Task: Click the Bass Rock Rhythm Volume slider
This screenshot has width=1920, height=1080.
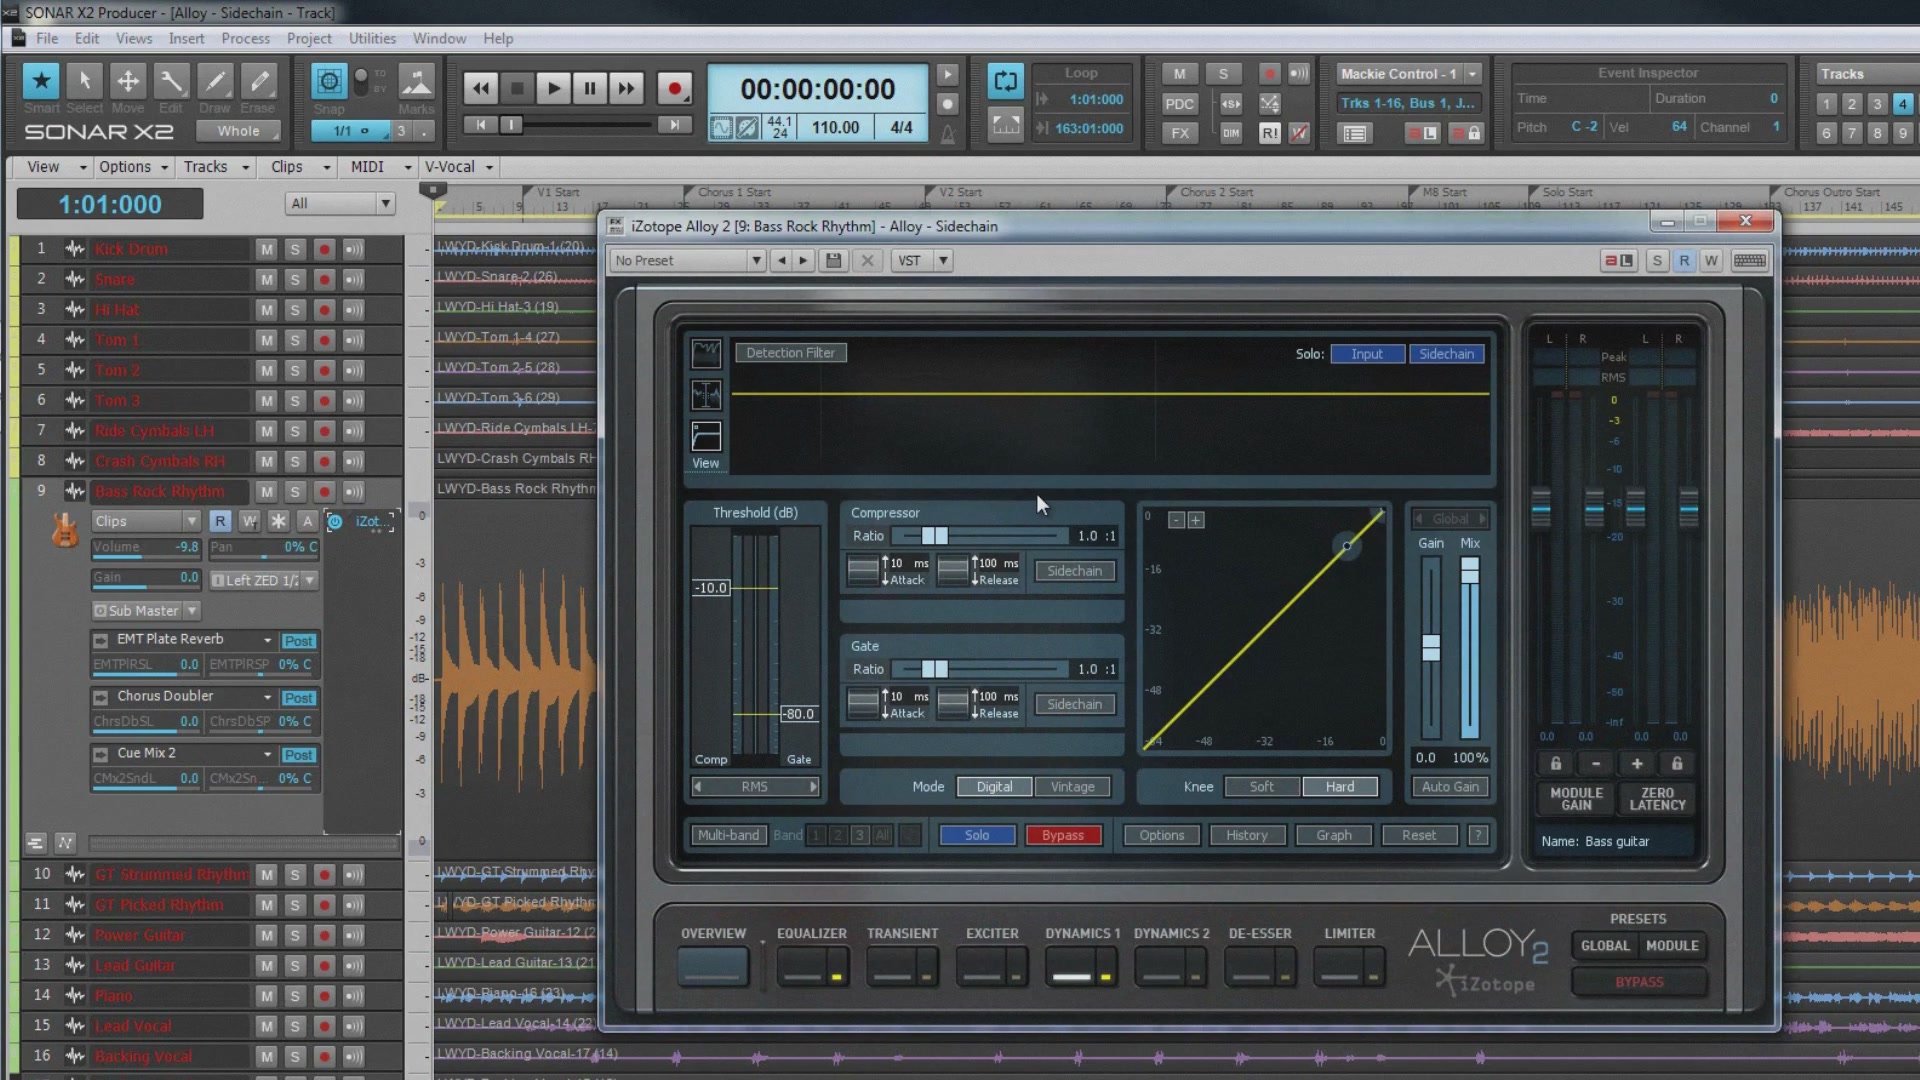Action: (146, 548)
